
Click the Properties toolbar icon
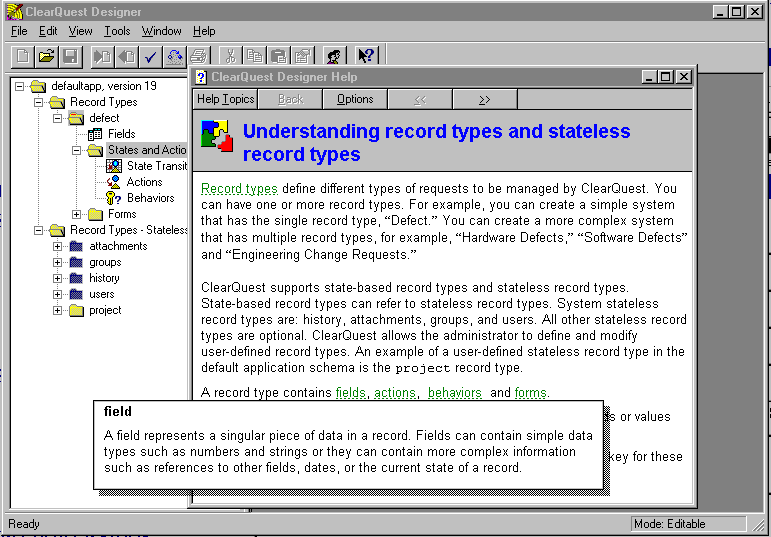[302, 57]
